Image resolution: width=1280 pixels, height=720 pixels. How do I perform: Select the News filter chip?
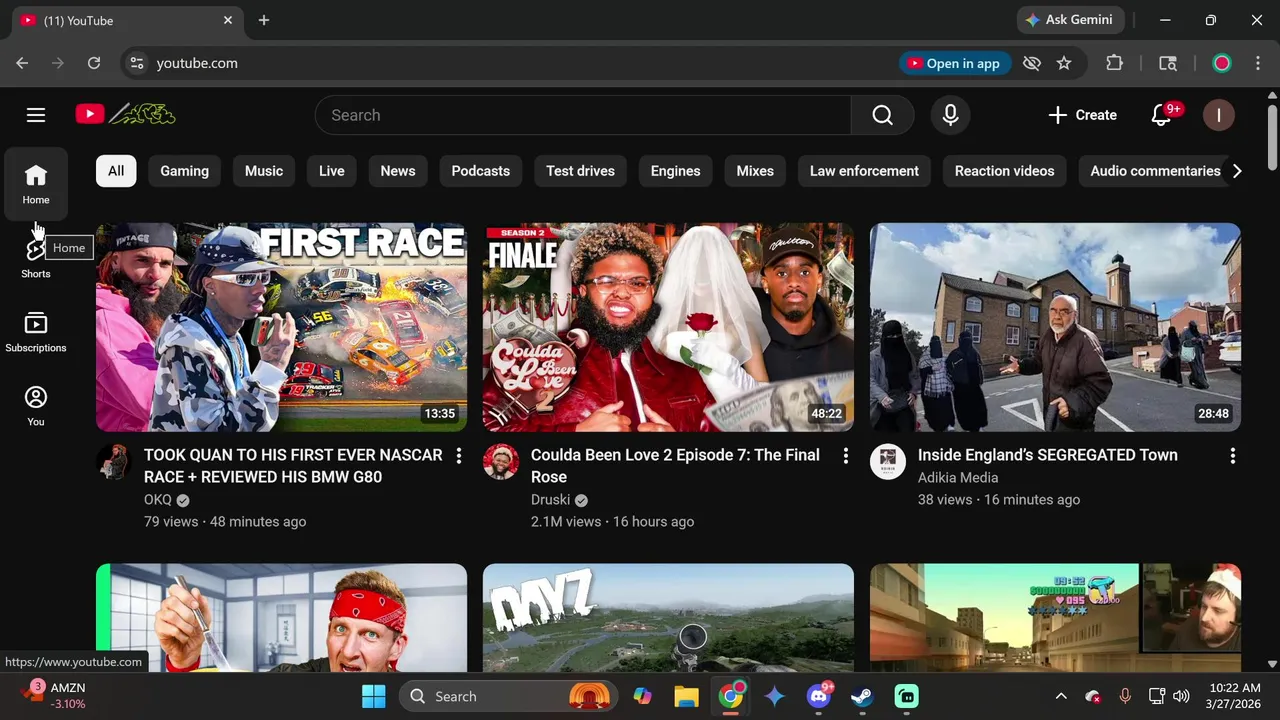pos(398,171)
